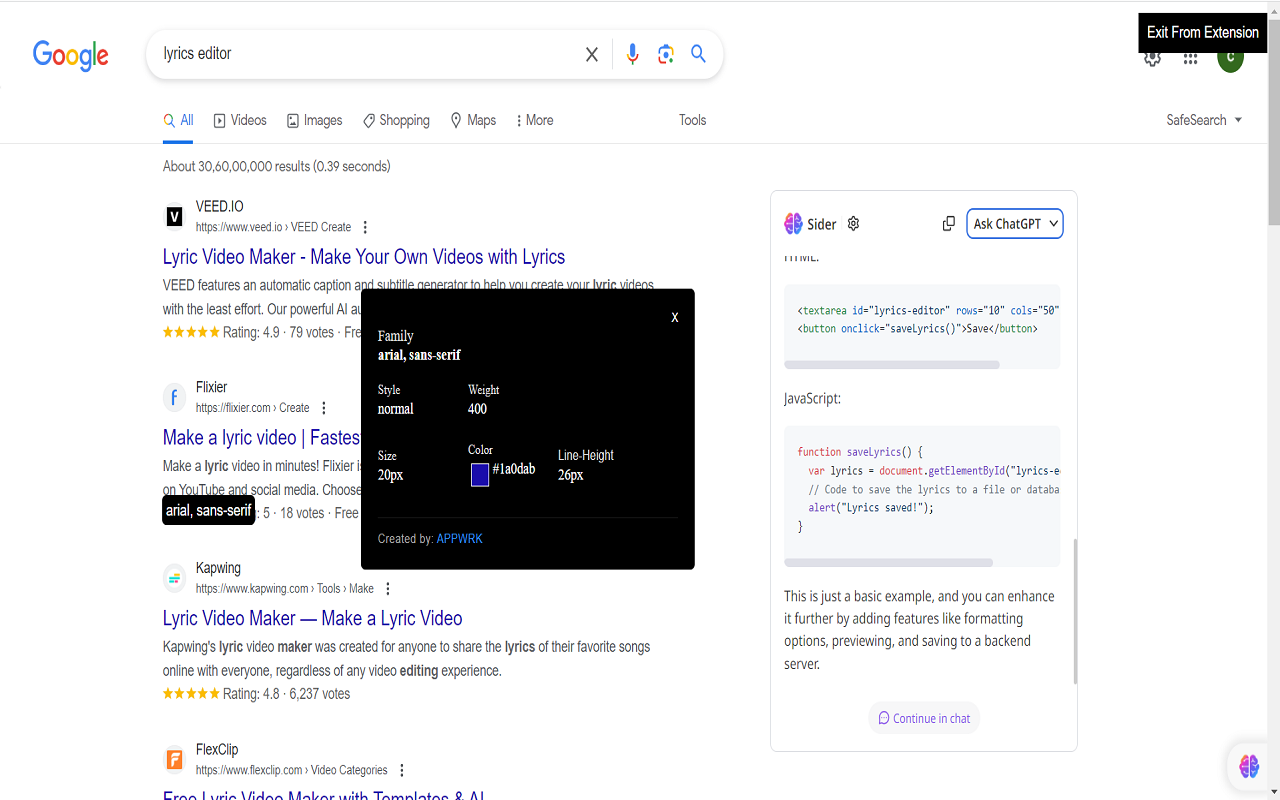Image resolution: width=1280 pixels, height=800 pixels.
Task: Open Google Lens image search
Action: (x=666, y=54)
